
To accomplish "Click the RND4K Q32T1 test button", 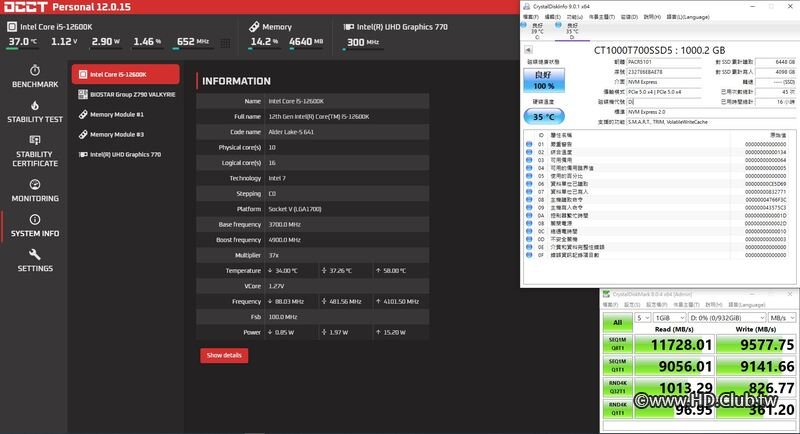I will pos(617,387).
